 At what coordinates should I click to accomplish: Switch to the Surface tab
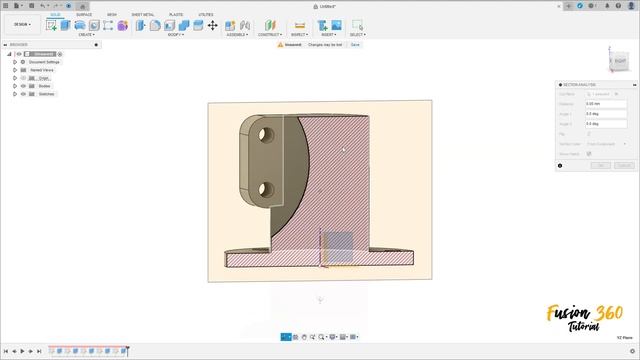point(84,15)
